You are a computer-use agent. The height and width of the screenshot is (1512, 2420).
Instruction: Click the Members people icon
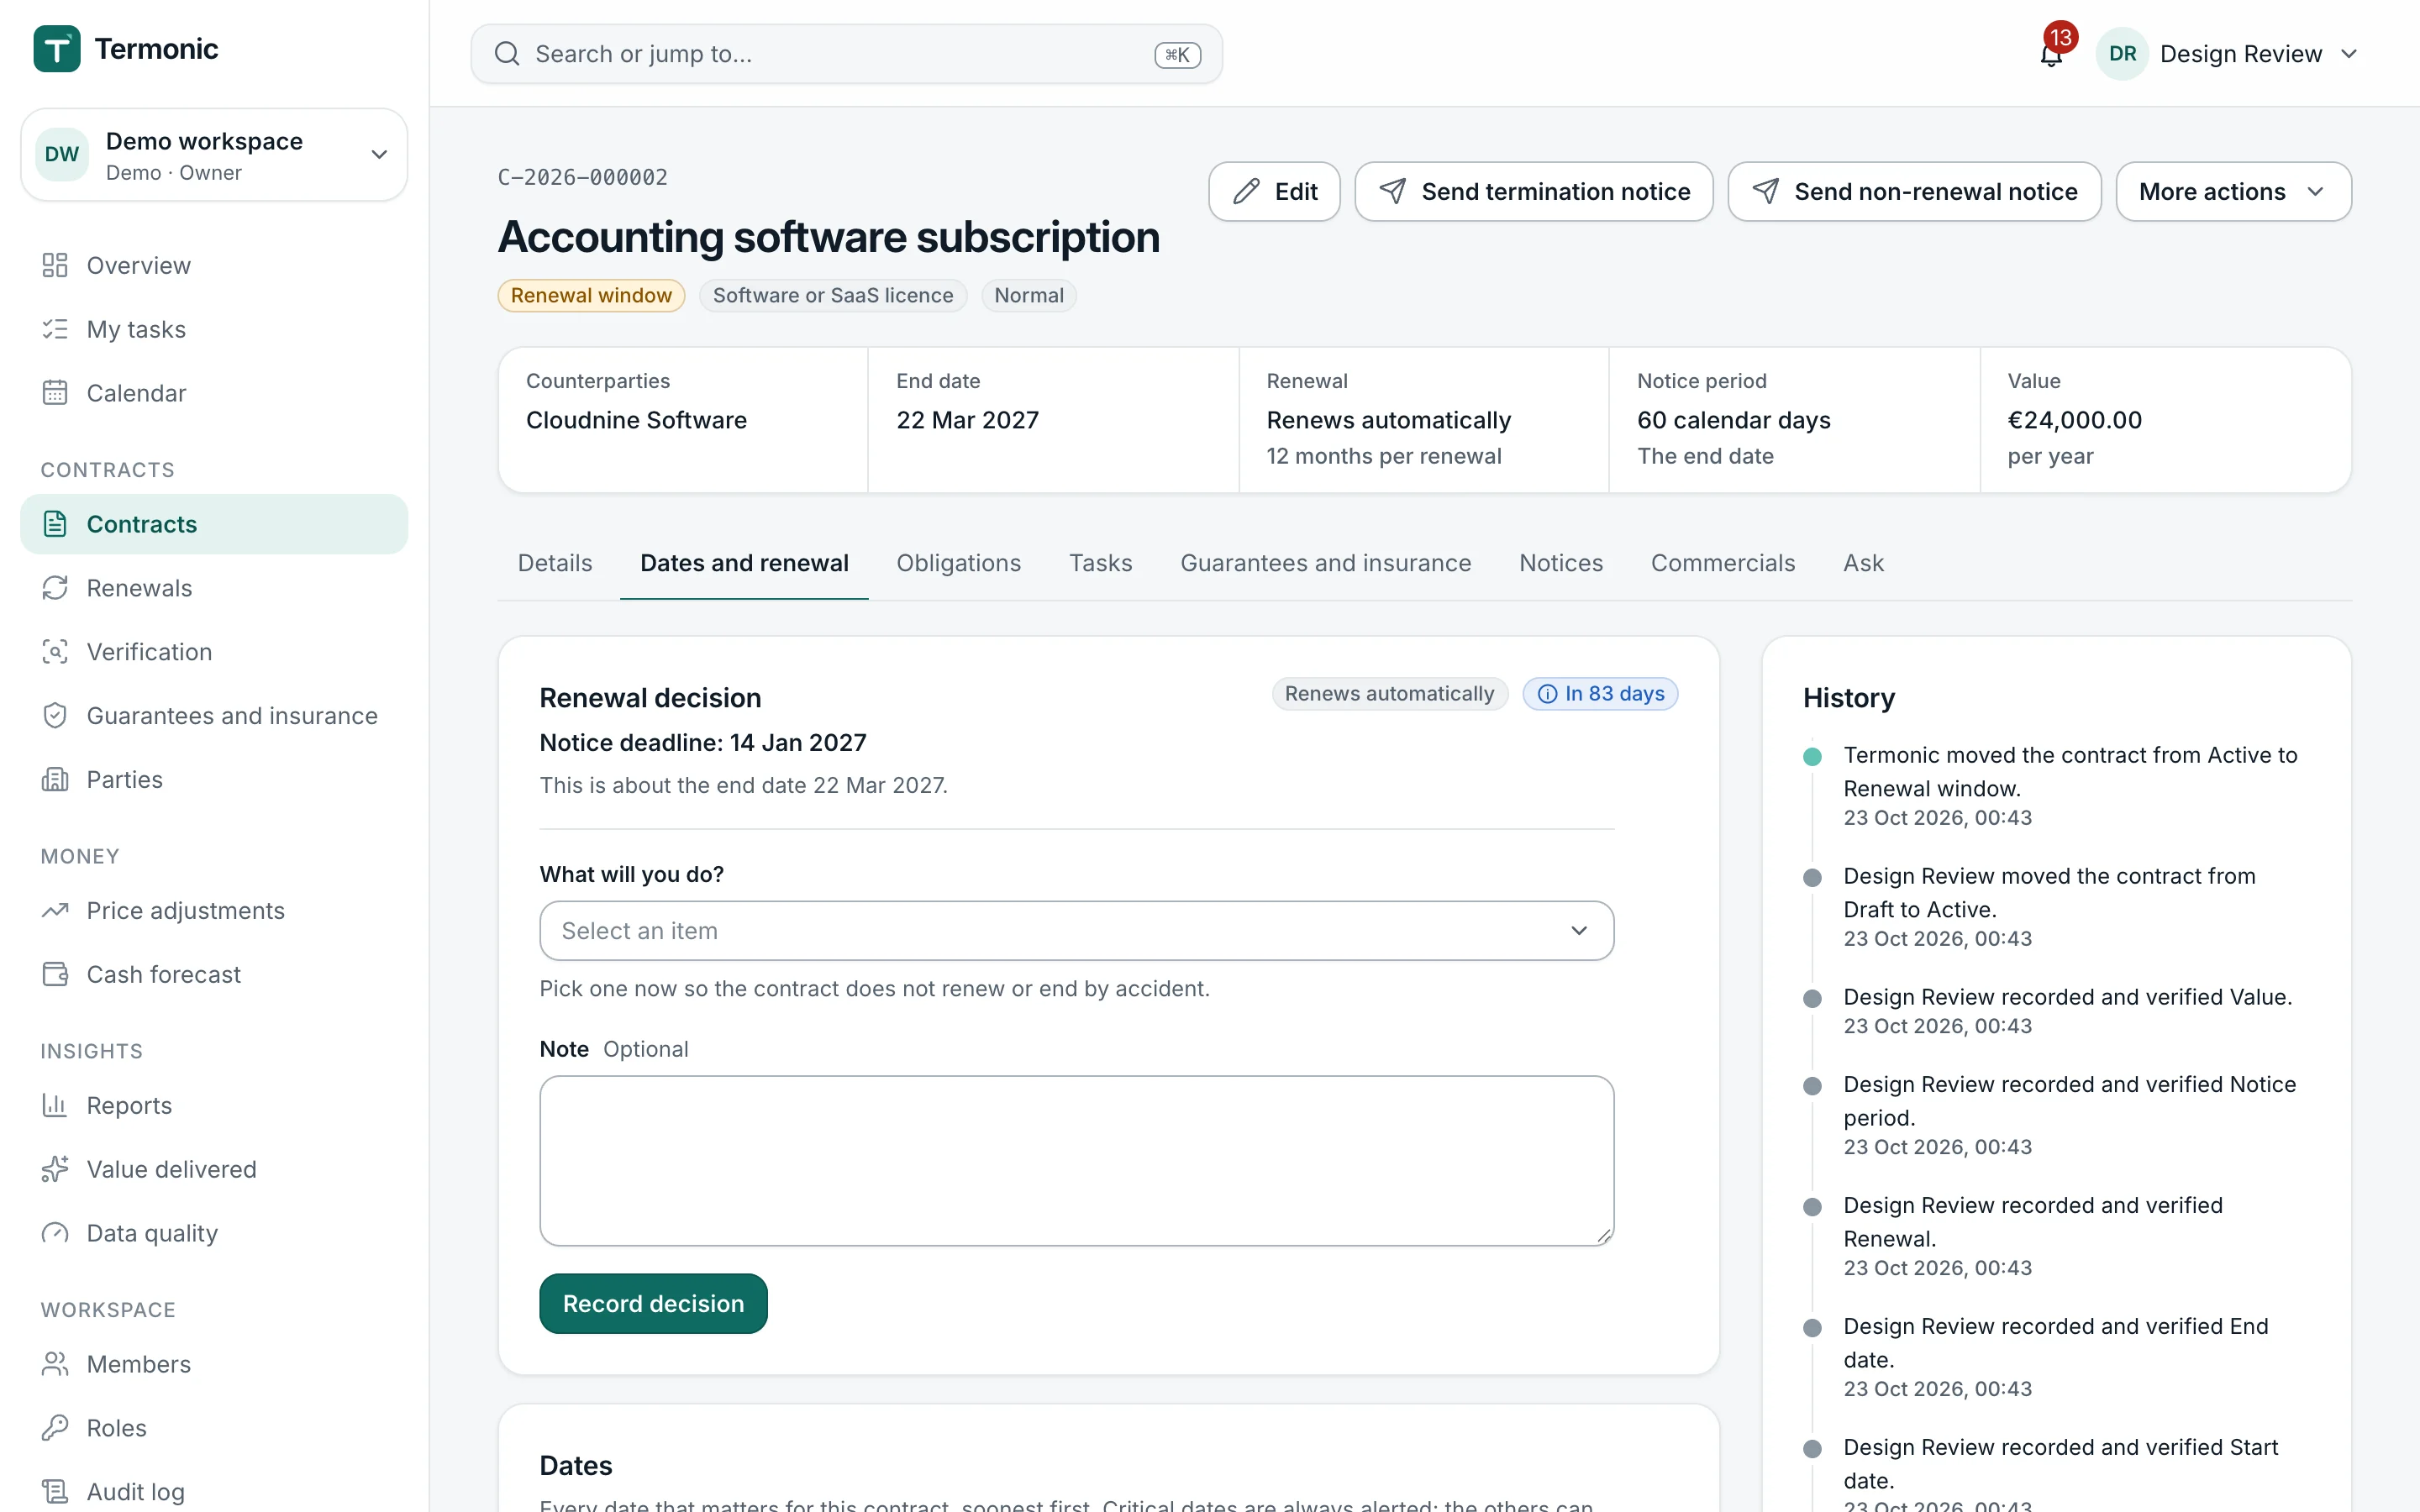[x=55, y=1365]
